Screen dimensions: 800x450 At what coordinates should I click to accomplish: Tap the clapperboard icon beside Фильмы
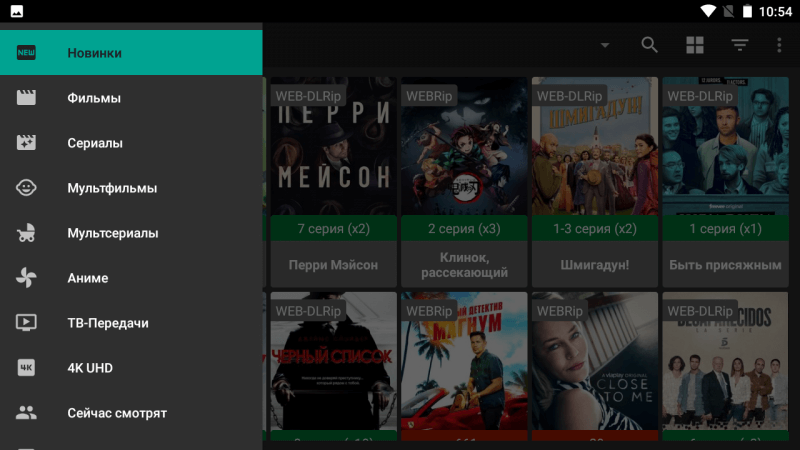(x=26, y=97)
